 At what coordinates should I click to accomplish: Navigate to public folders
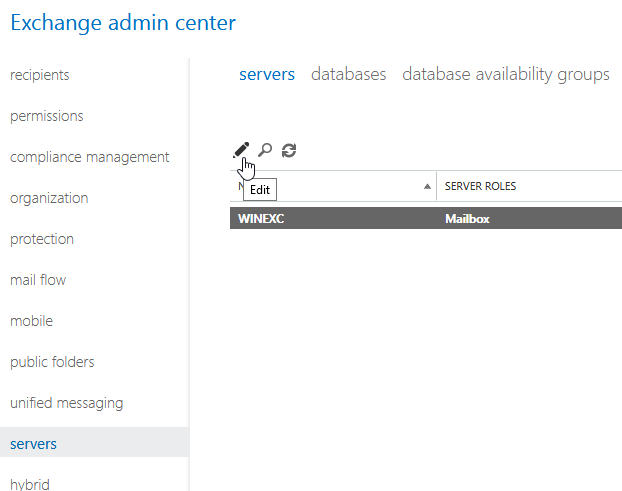(x=52, y=362)
